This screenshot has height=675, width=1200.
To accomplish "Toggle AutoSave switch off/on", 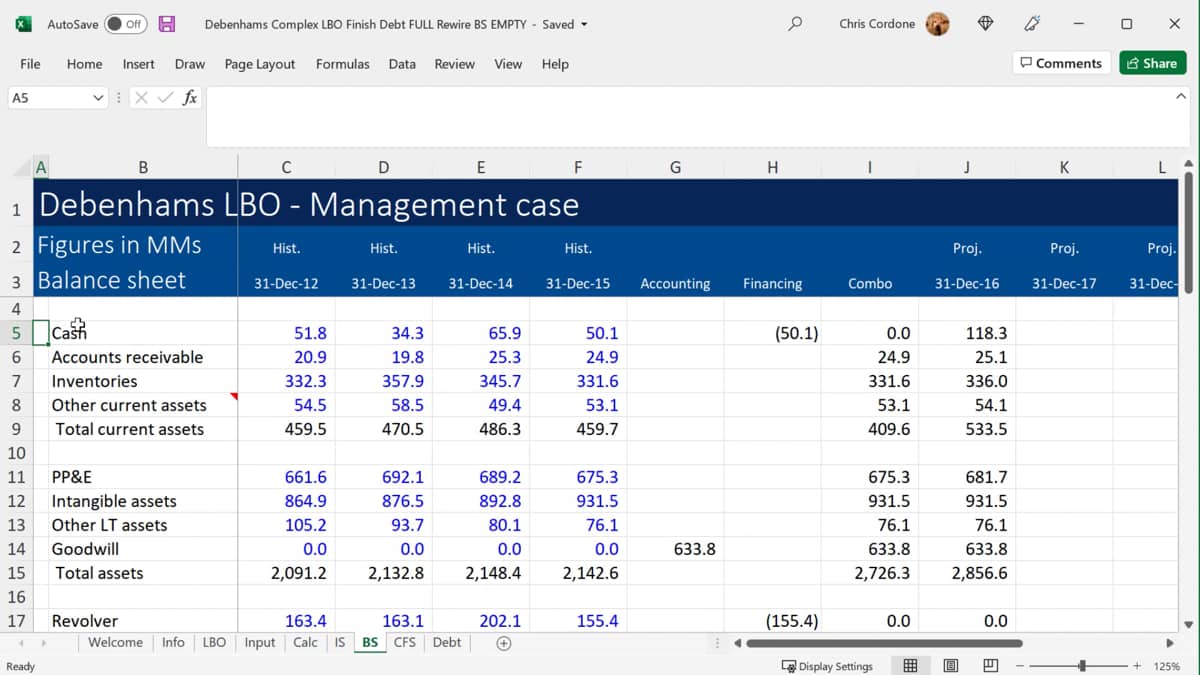I will [x=125, y=24].
